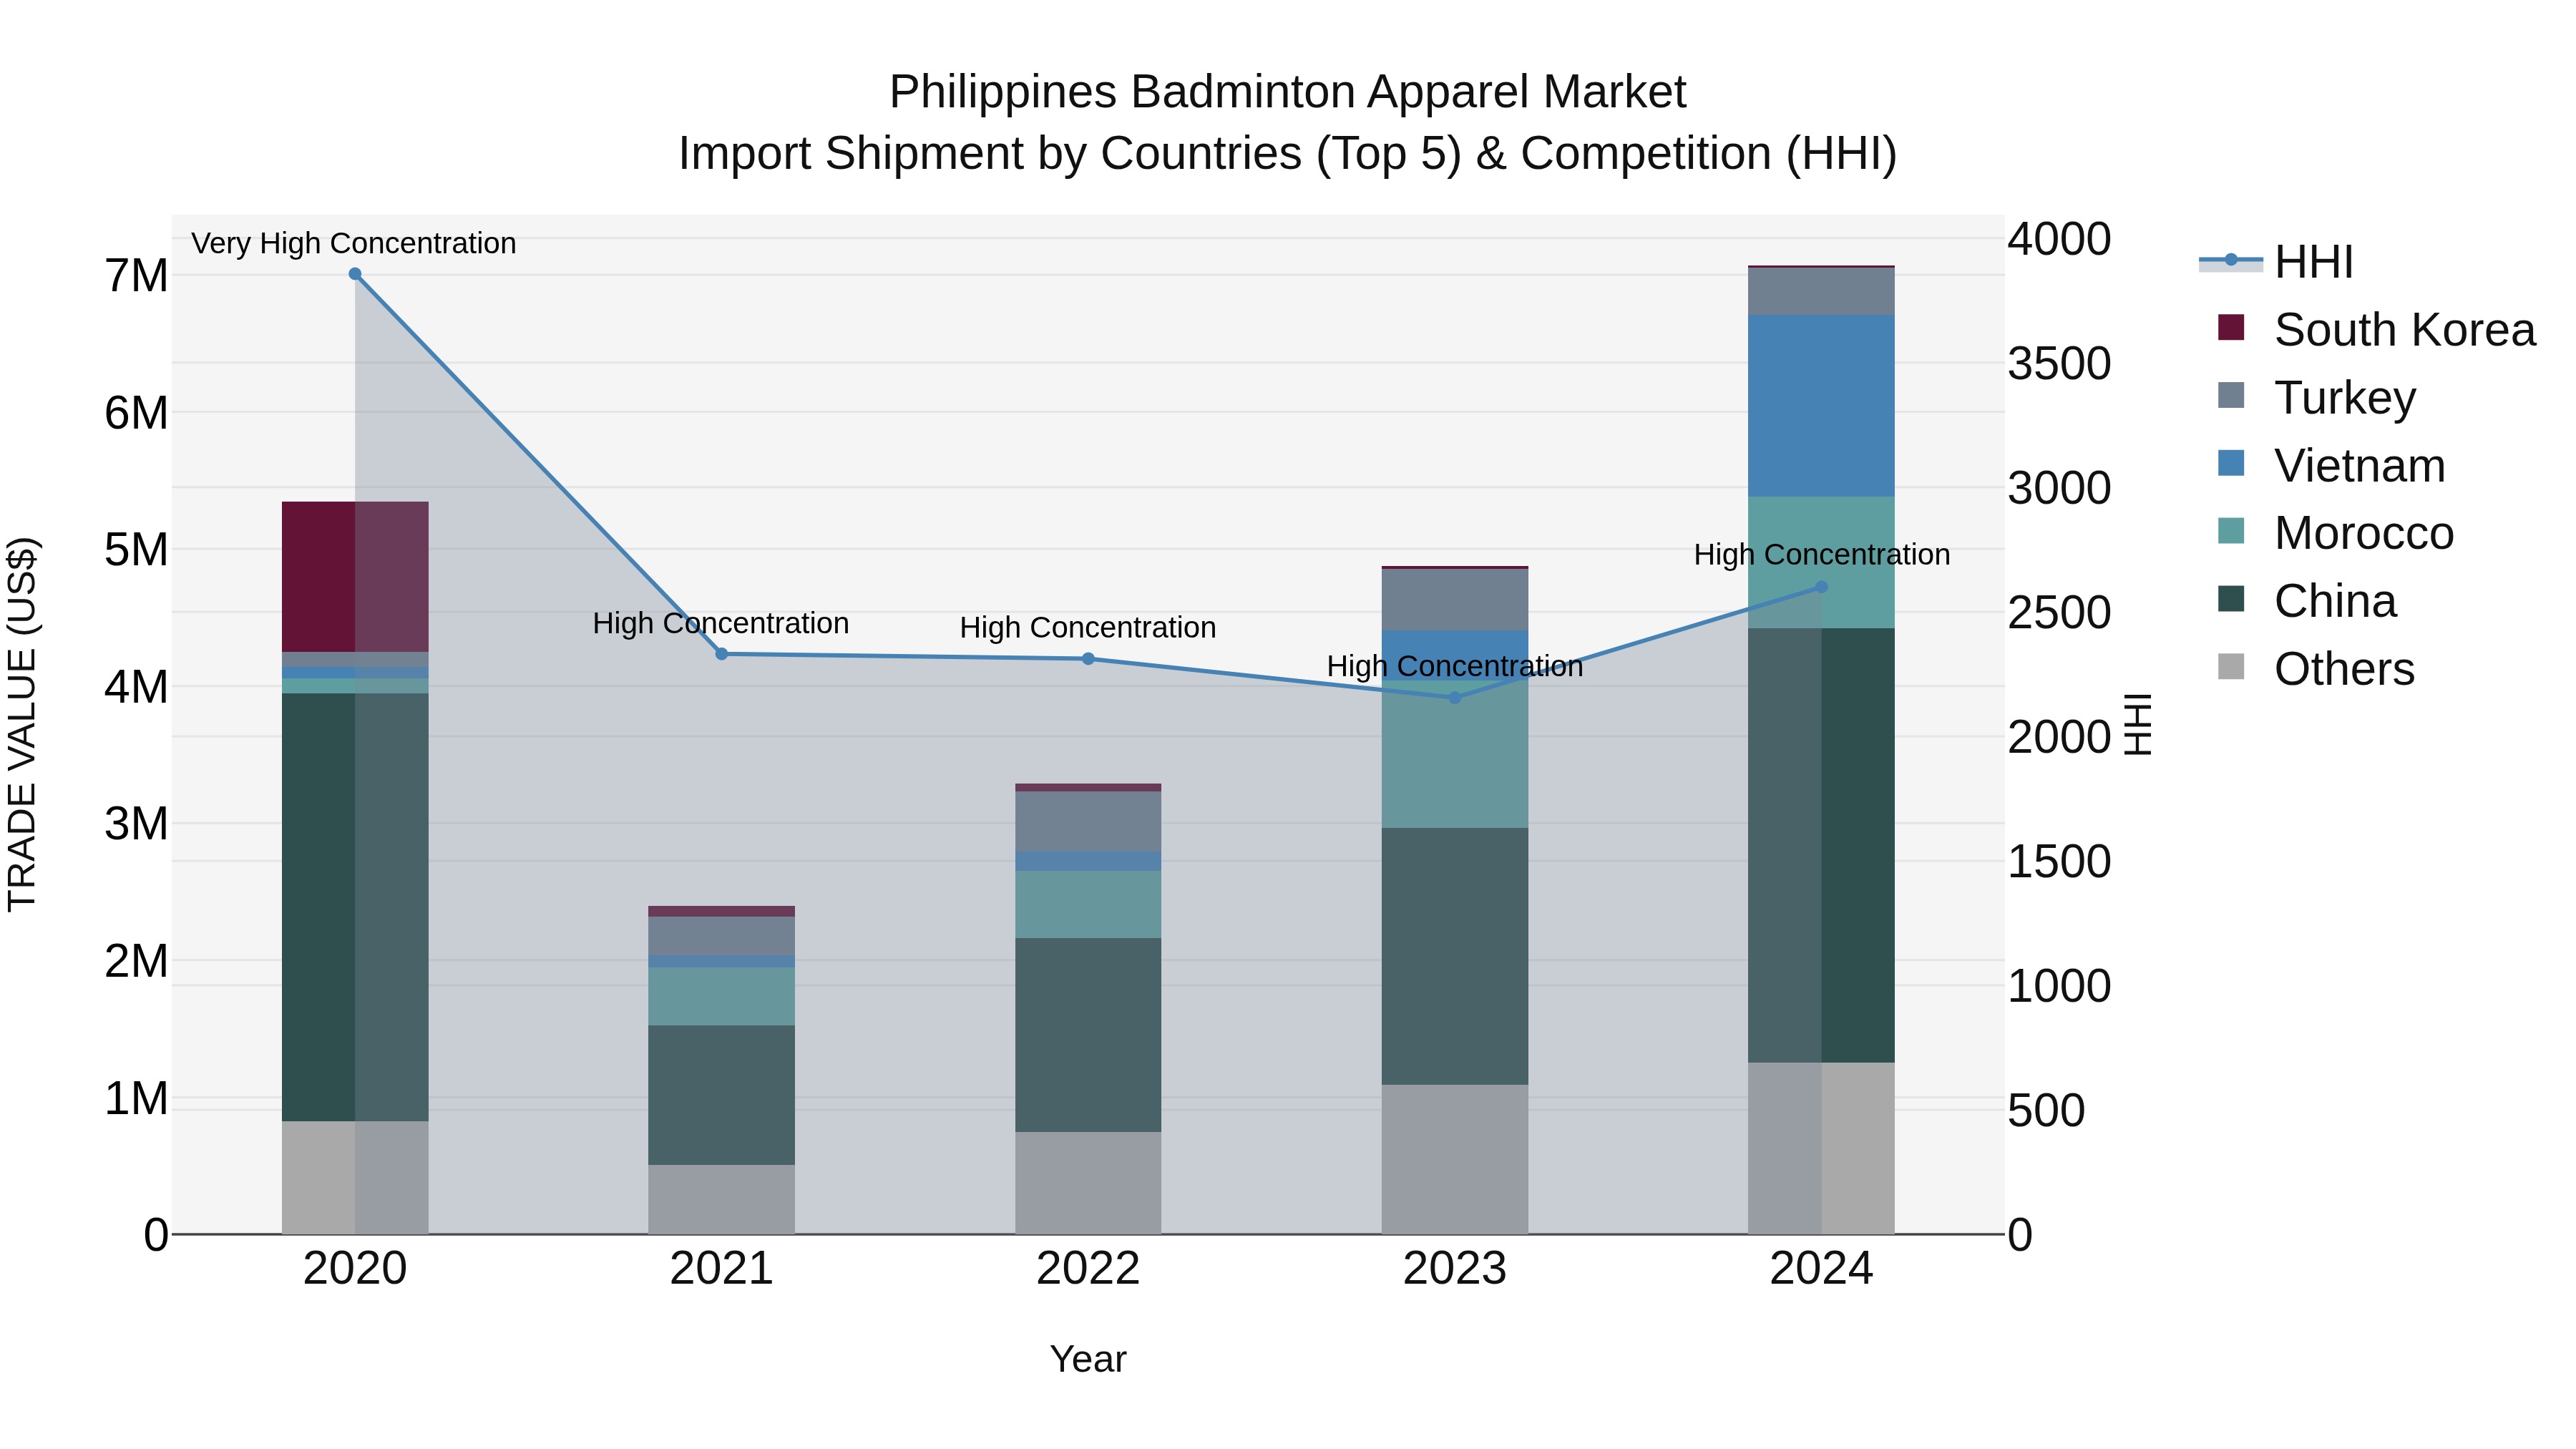The image size is (2576, 1449).
Task: Select the 2020 HHI data point
Action: [x=355, y=274]
